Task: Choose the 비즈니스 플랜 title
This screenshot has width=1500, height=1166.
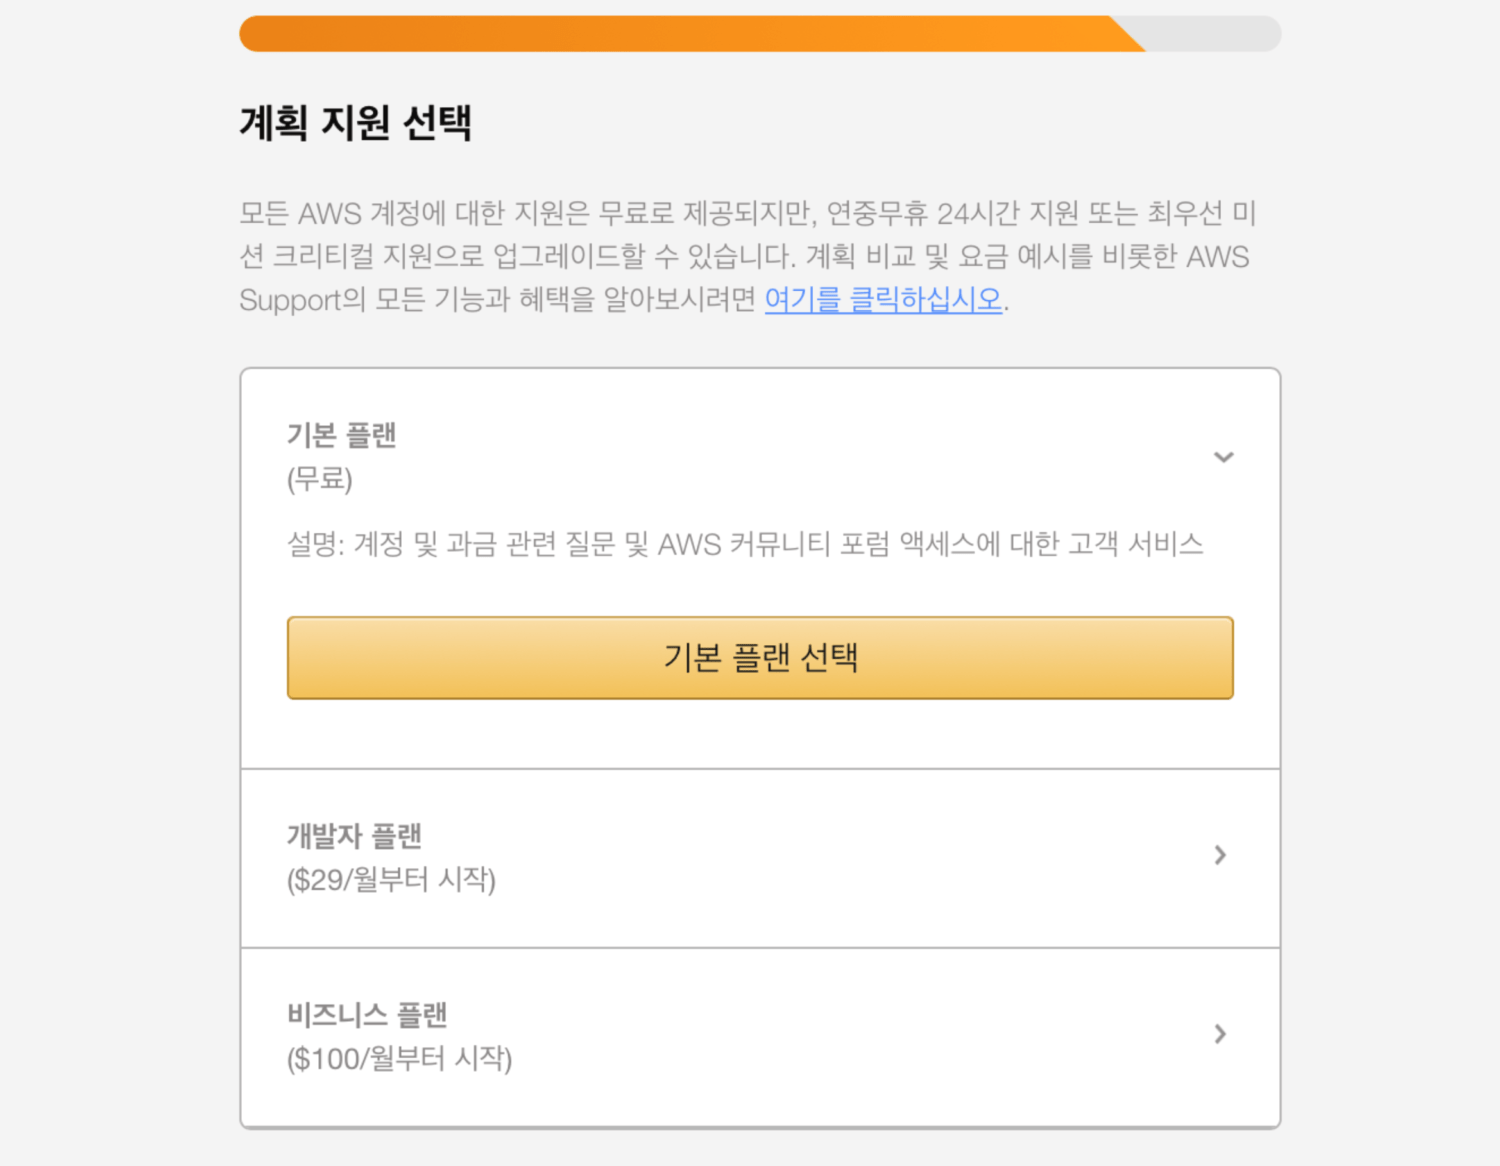Action: tap(367, 1015)
